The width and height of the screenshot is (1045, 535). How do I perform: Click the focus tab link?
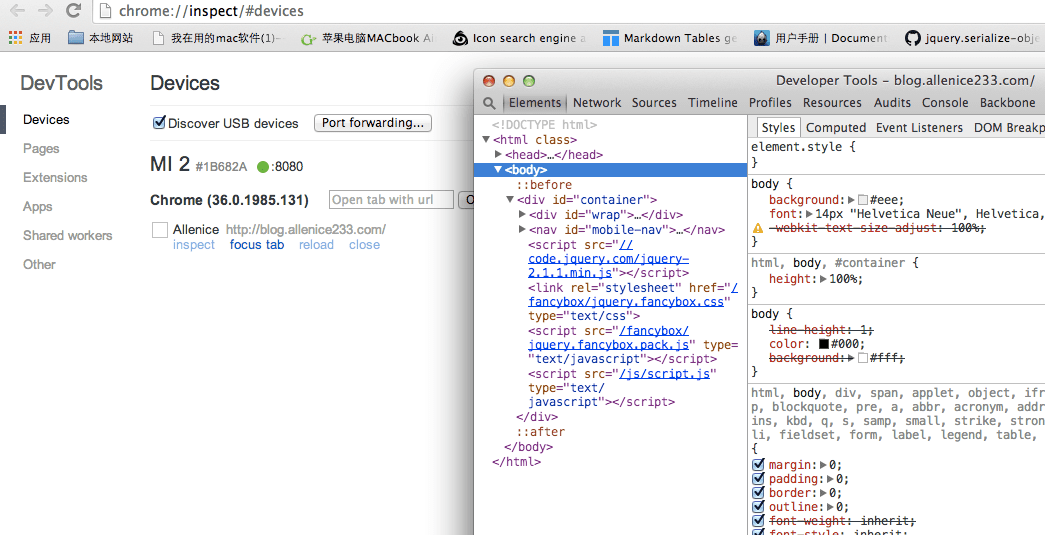point(257,245)
